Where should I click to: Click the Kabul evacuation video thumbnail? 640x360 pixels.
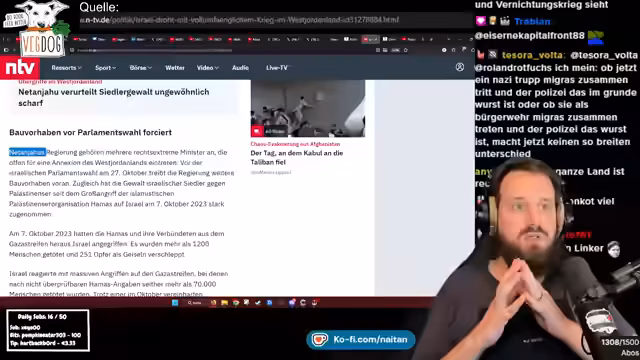(308, 108)
